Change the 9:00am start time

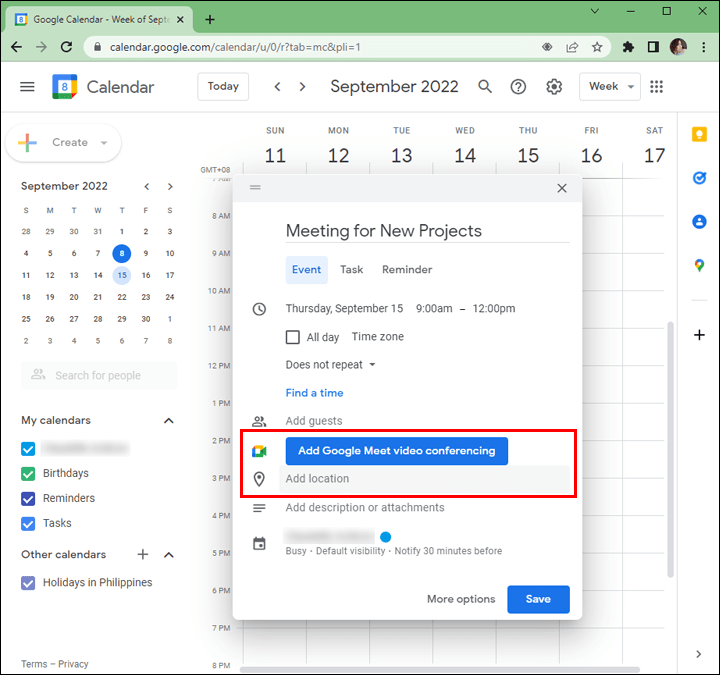434,309
